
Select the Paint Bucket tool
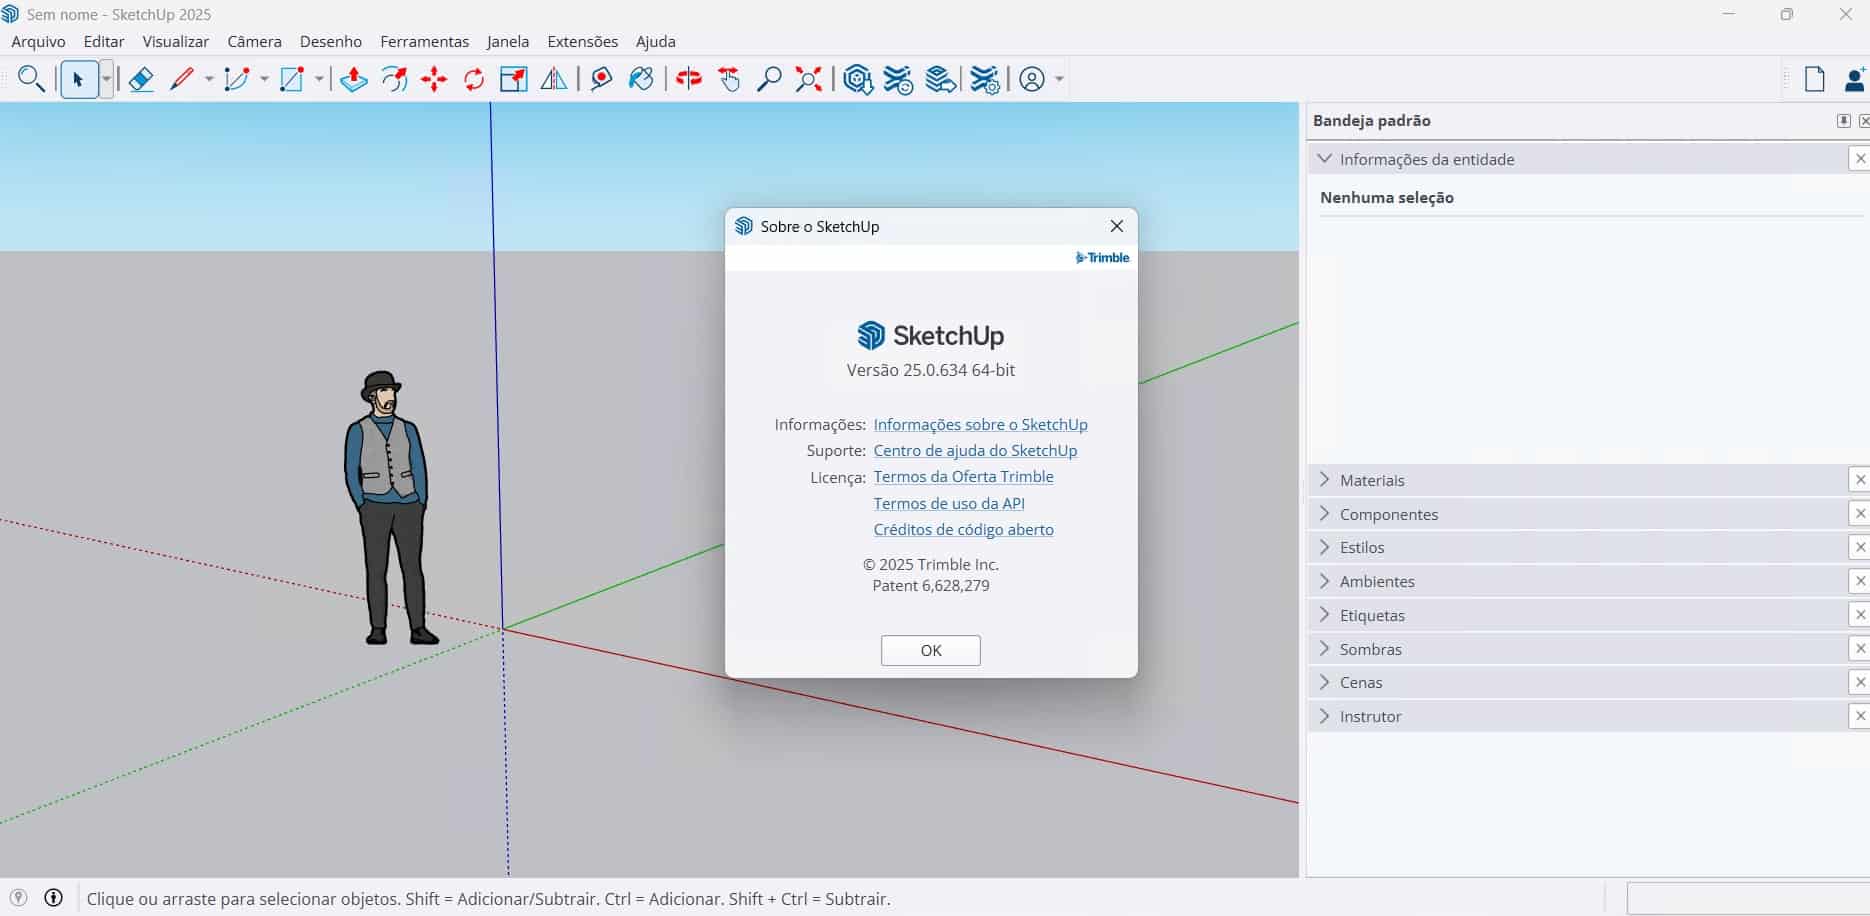coord(641,79)
